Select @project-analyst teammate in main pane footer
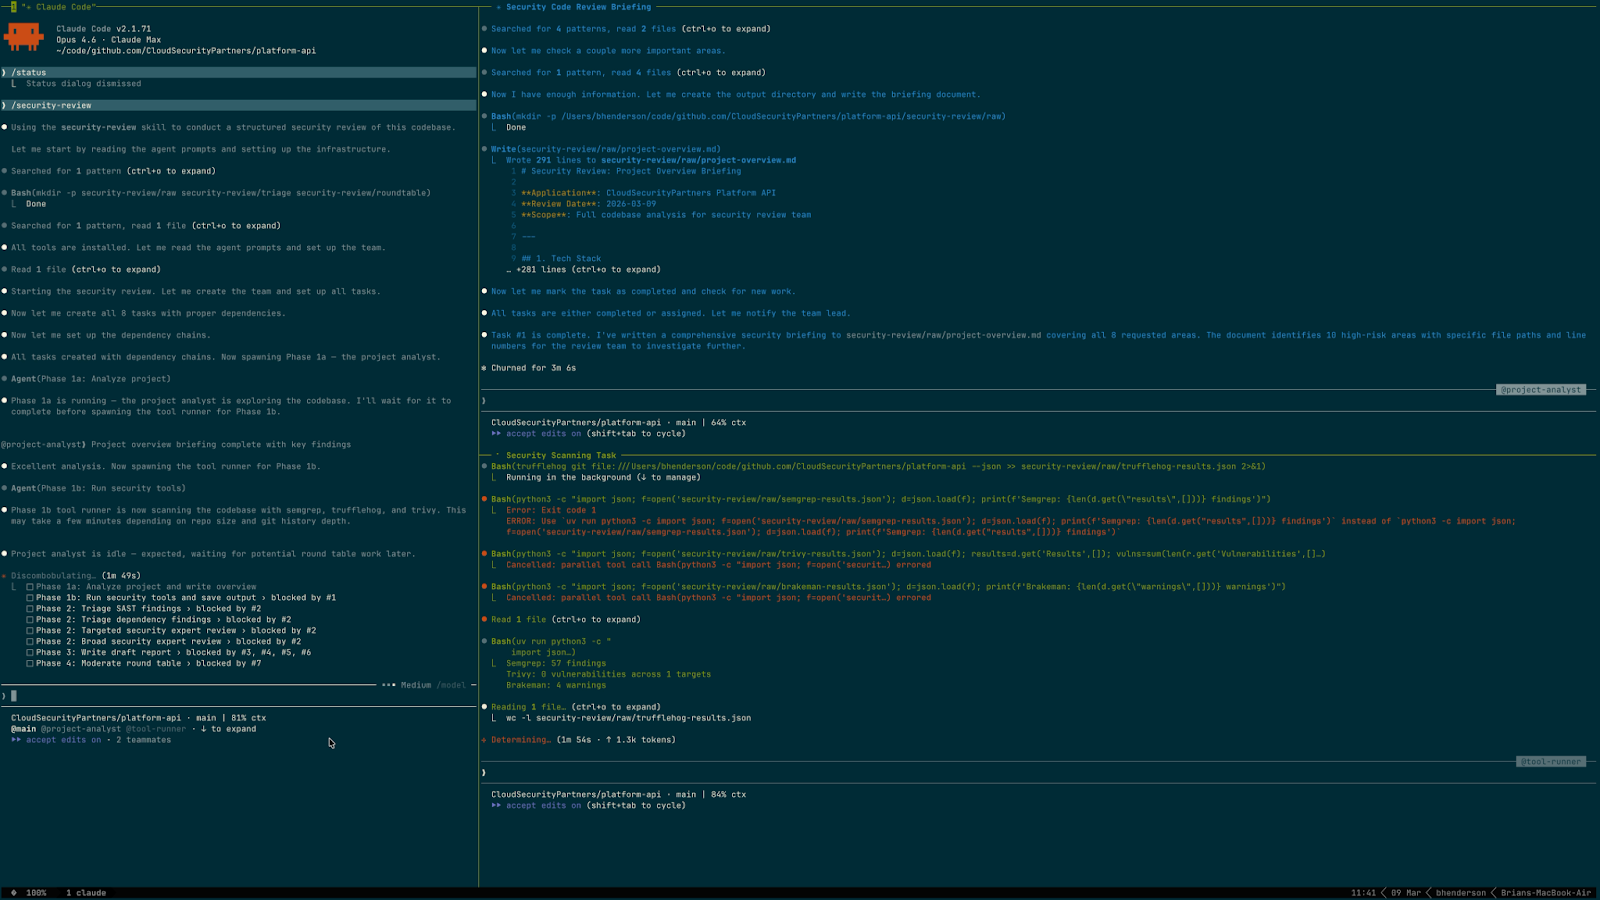 (x=81, y=729)
